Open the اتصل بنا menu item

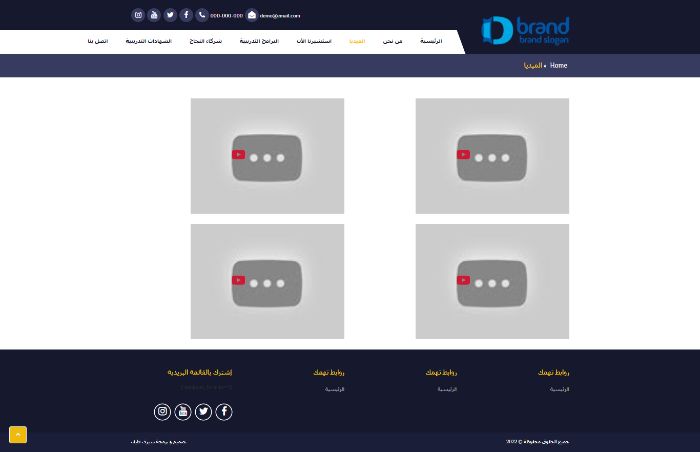[x=98, y=41]
